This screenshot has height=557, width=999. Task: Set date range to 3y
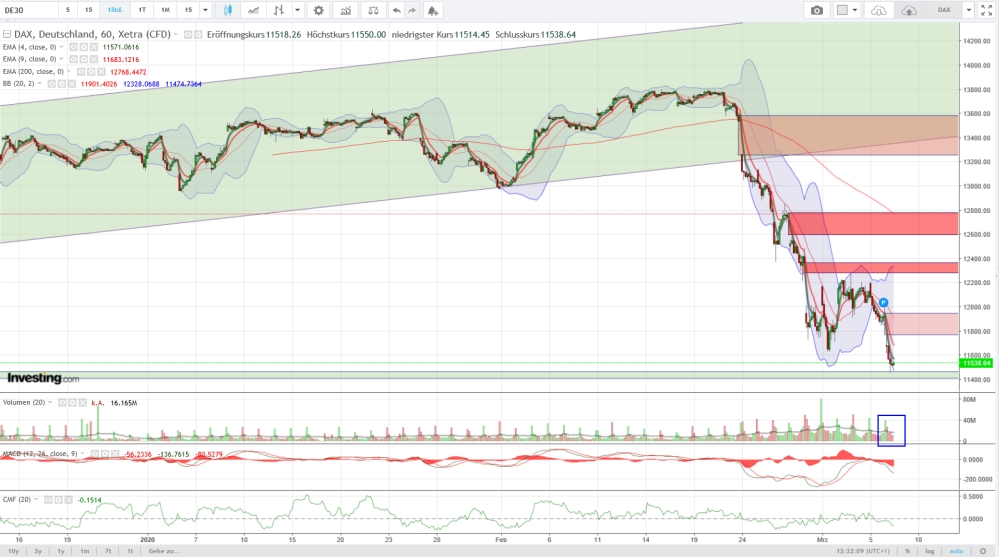click(x=38, y=551)
